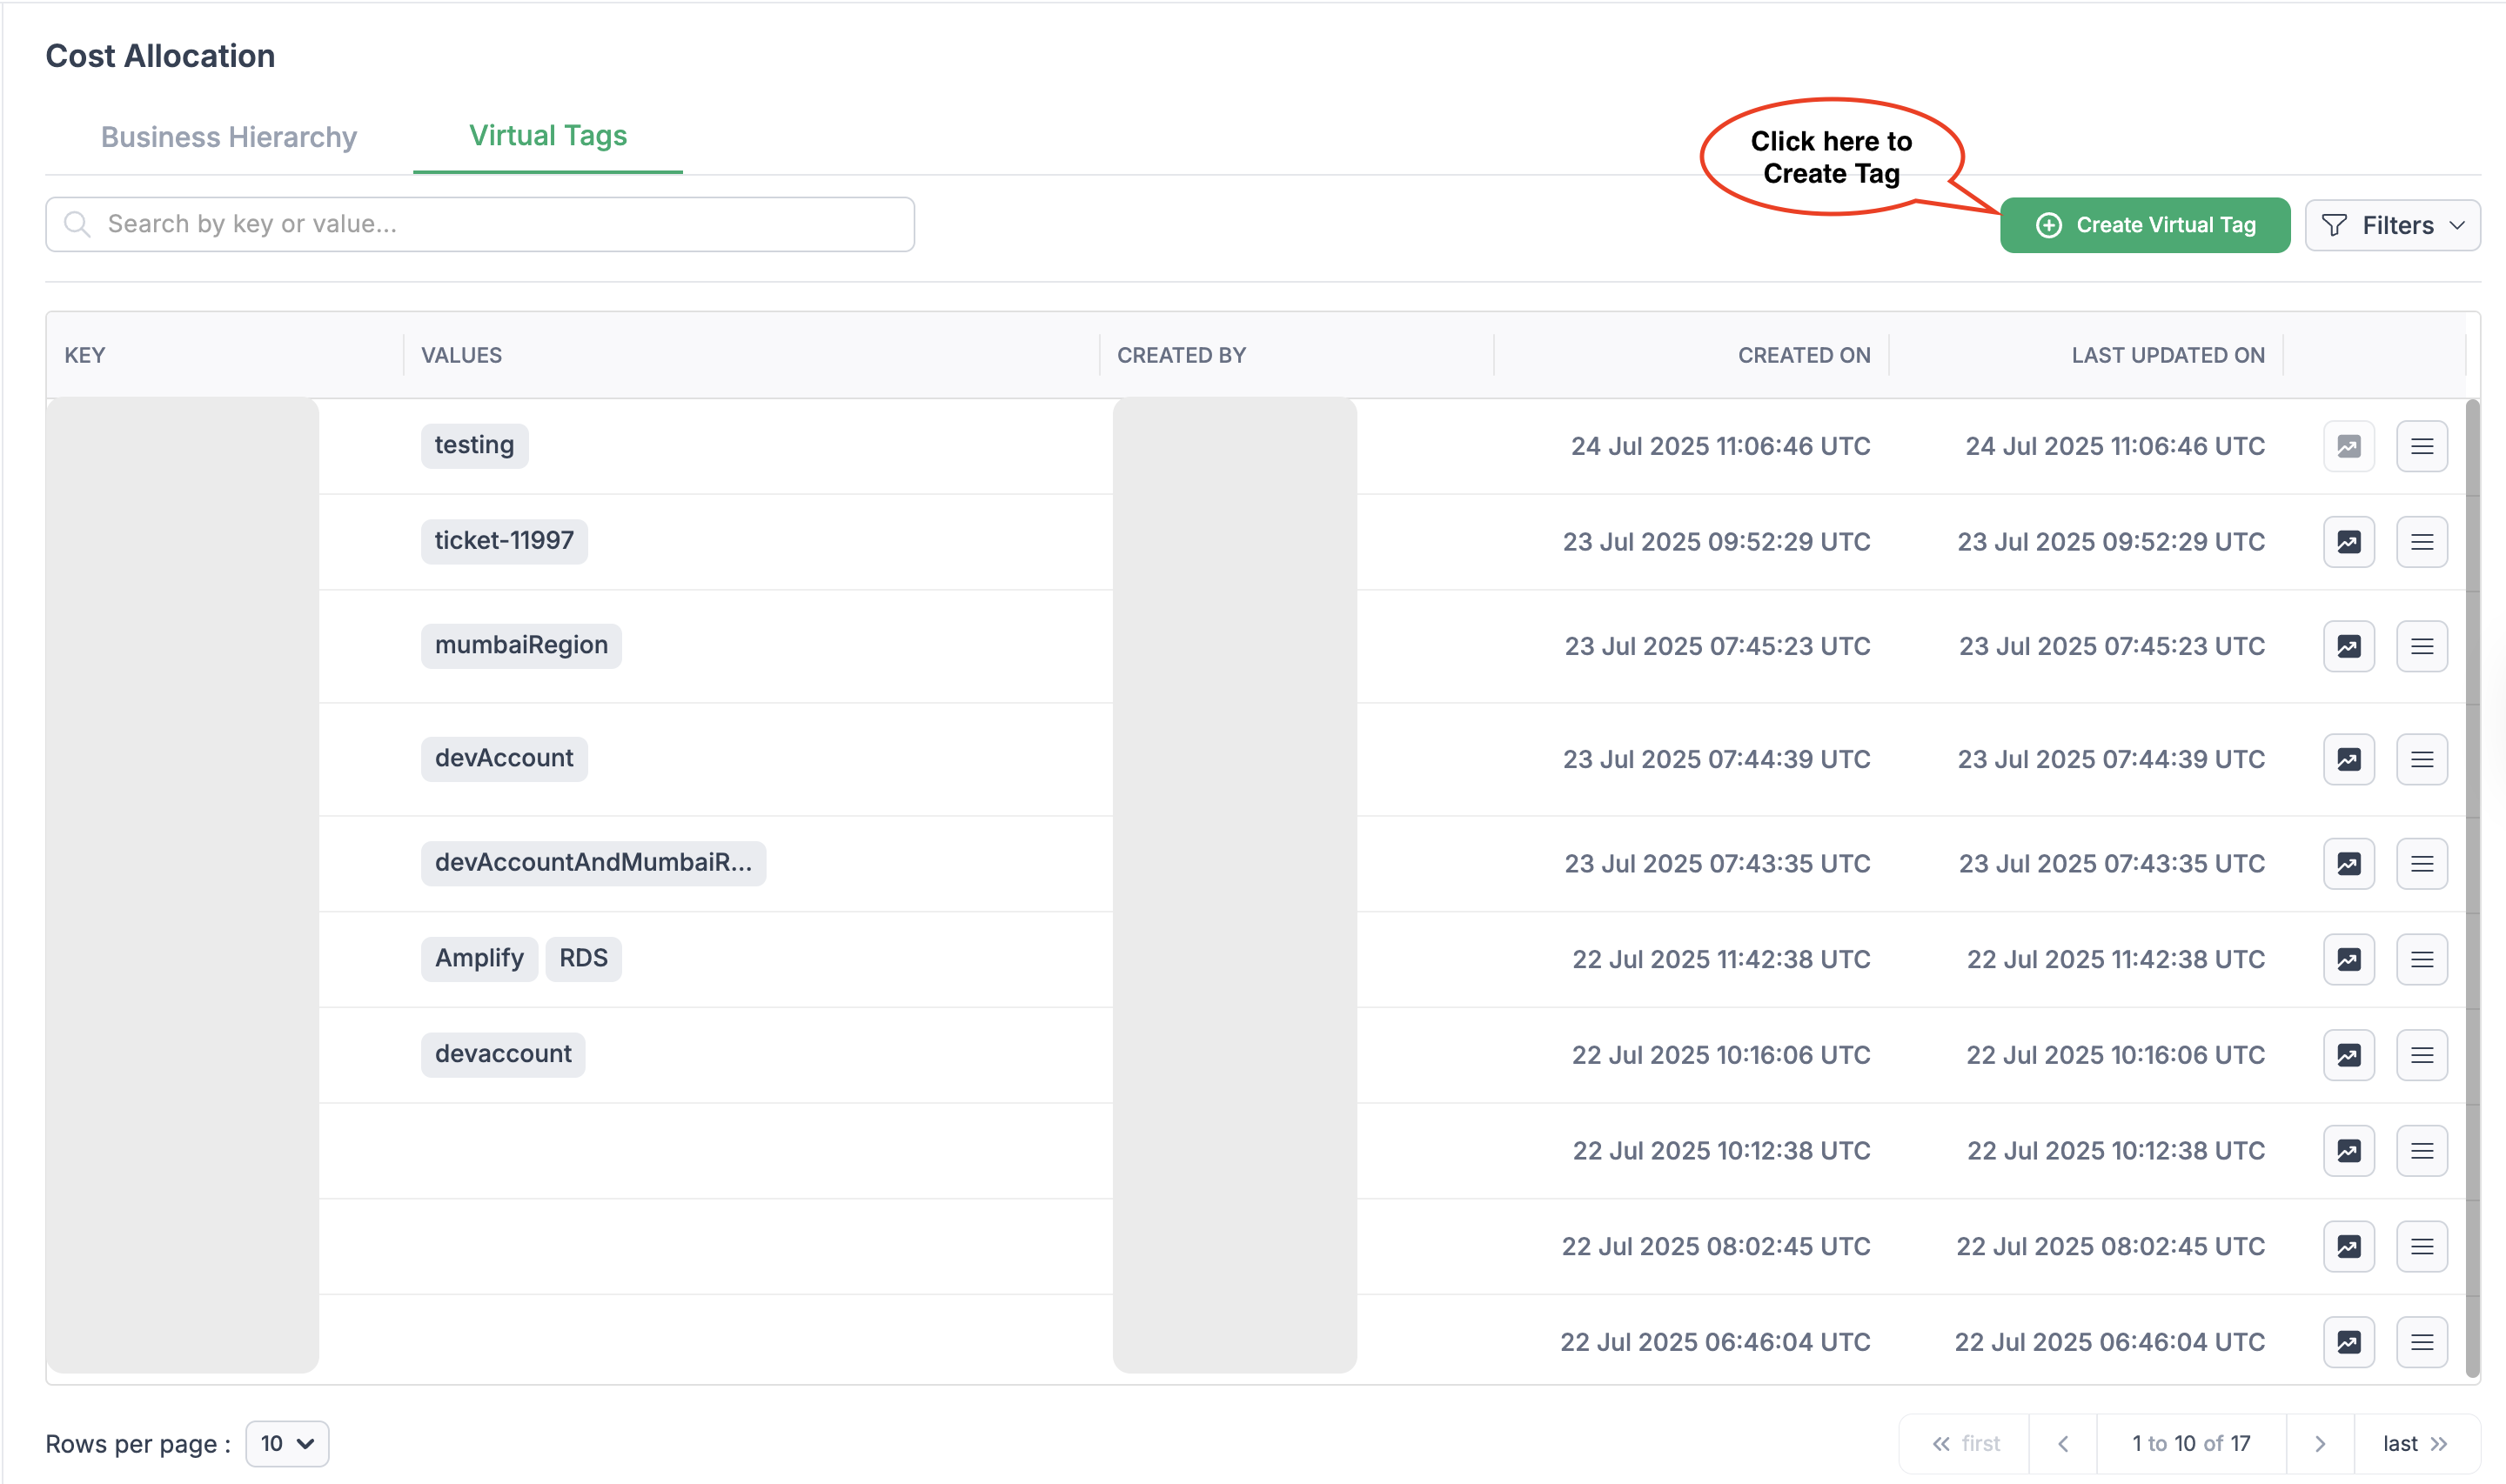The width and height of the screenshot is (2506, 1484).
Task: Open chart icon in 06:46:04 UTC row
Action: tap(2348, 1342)
